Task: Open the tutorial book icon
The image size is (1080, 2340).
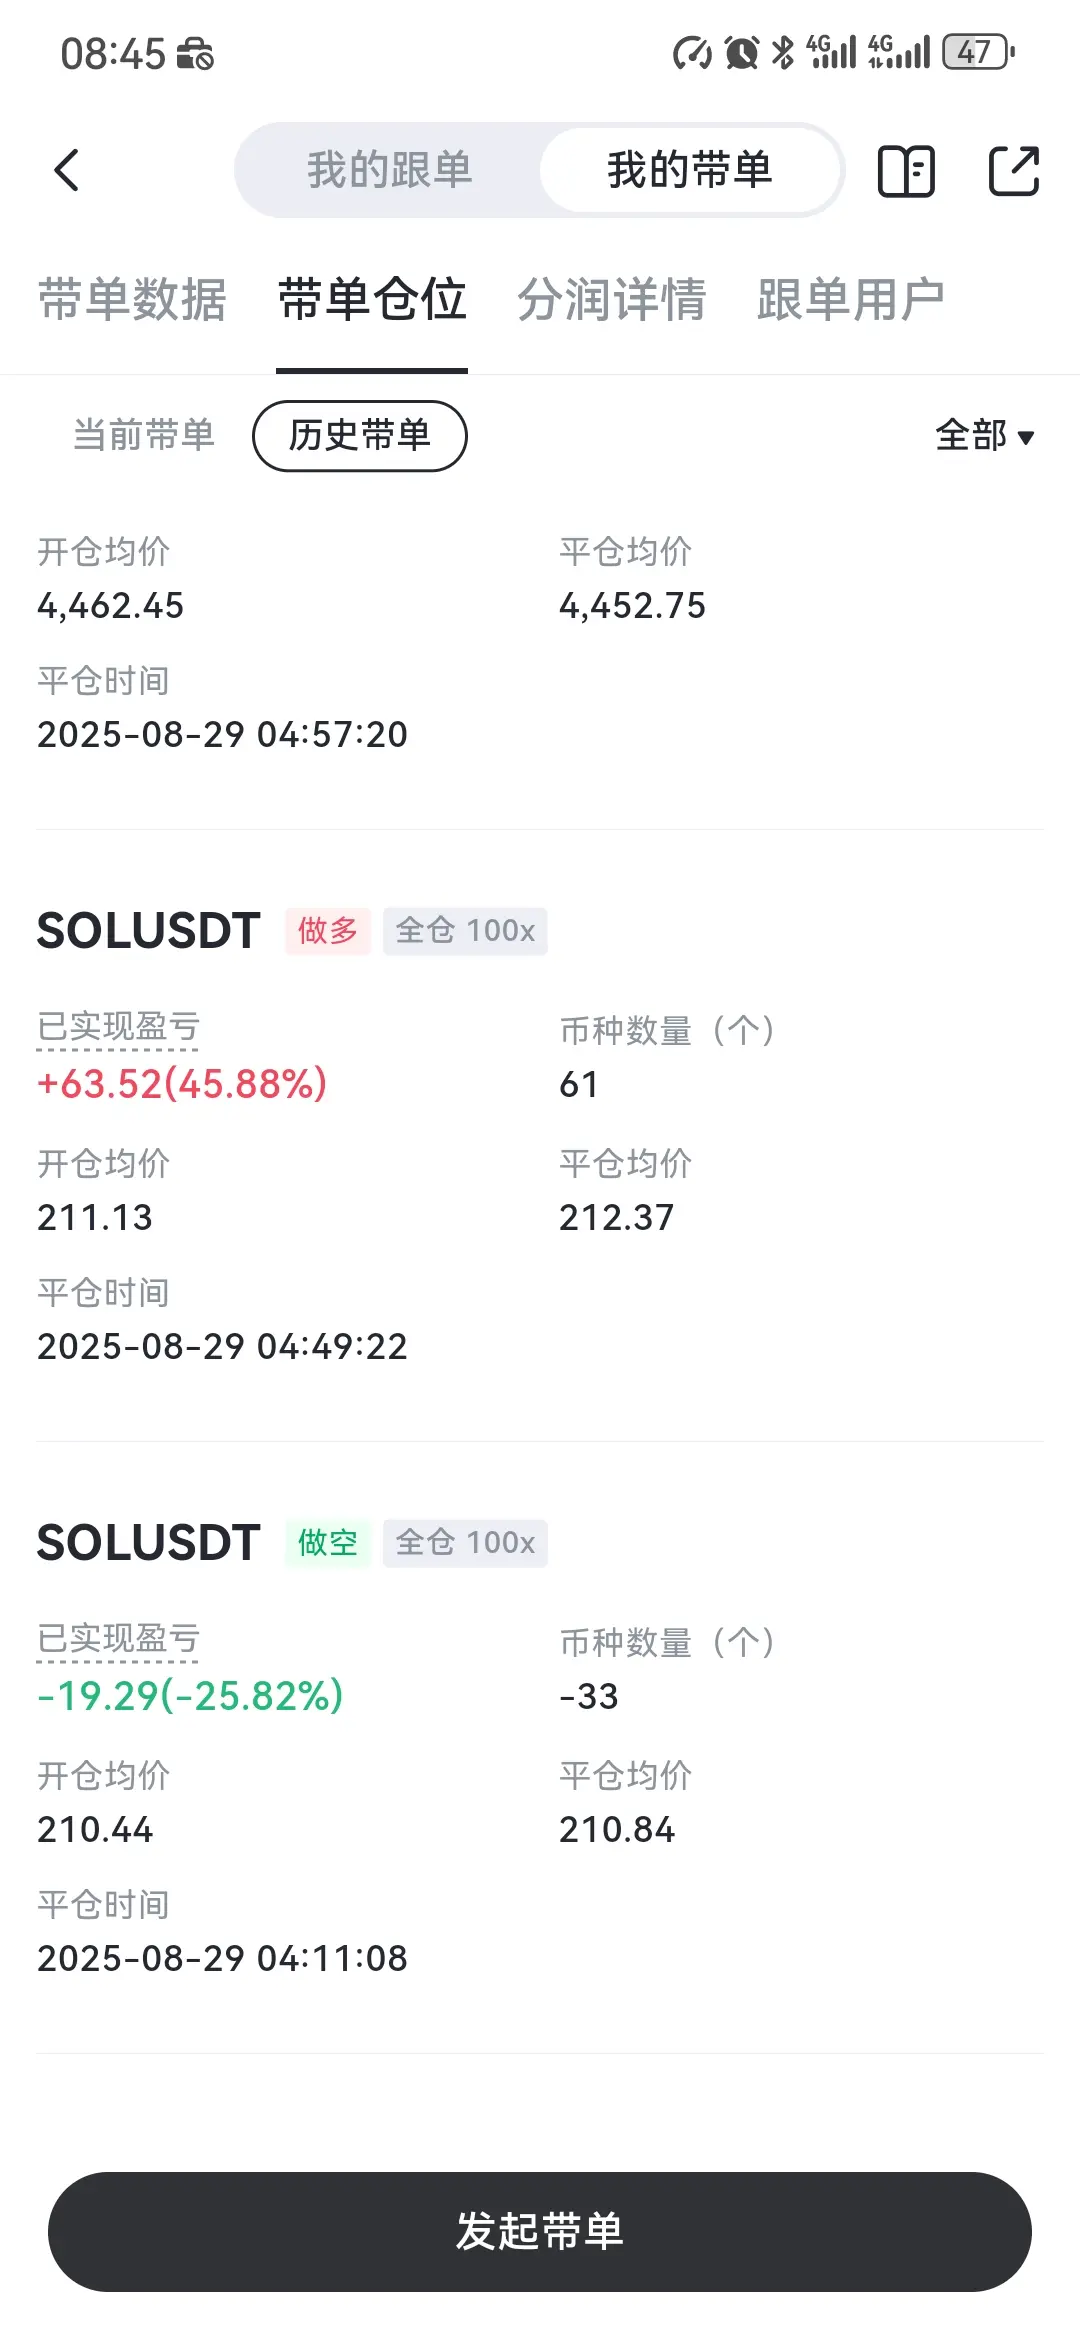Action: pos(906,171)
